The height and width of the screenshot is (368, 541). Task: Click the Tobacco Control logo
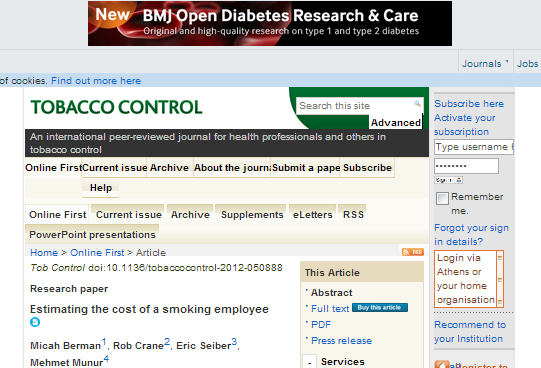point(116,107)
